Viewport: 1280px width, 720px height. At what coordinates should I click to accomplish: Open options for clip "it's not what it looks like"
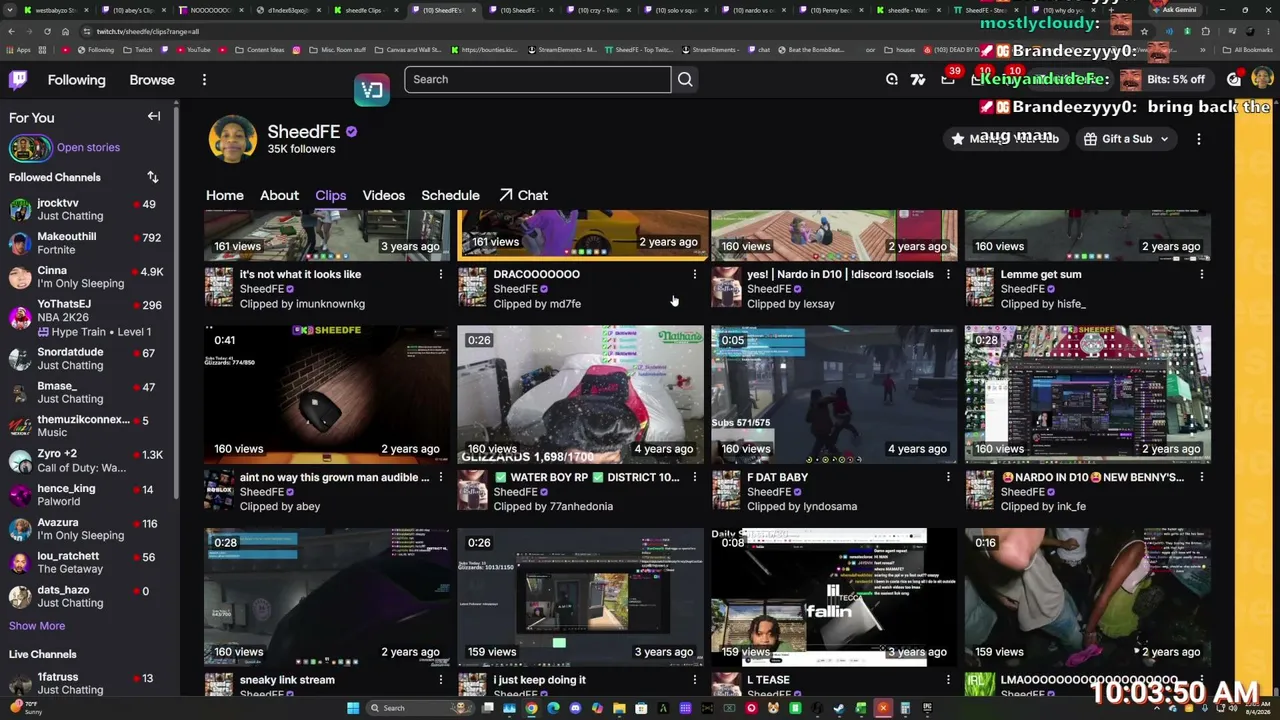(x=441, y=274)
